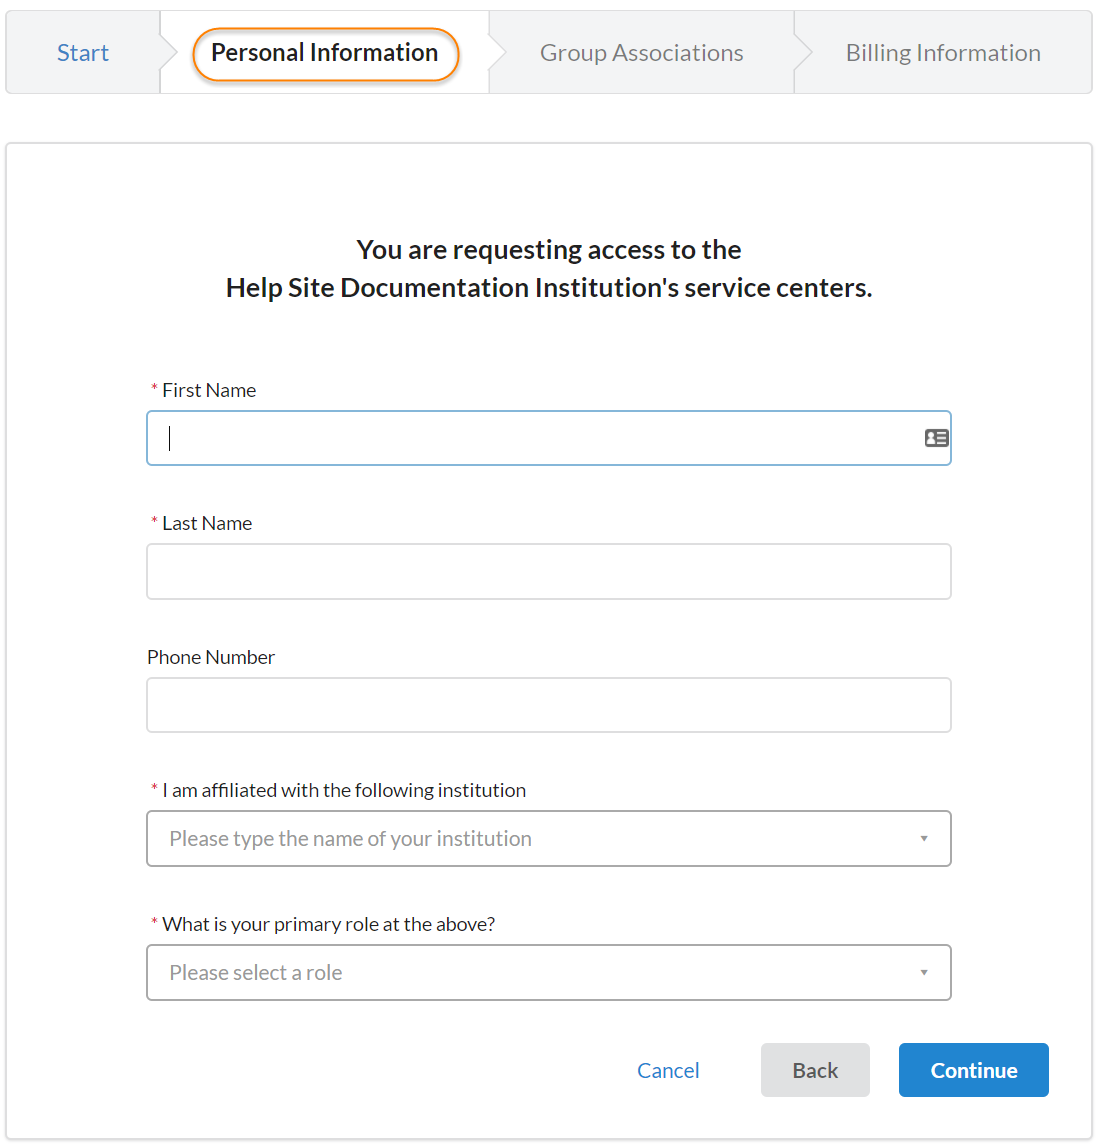Go to the Start step tab
This screenshot has height=1145, width=1099.
pos(83,53)
